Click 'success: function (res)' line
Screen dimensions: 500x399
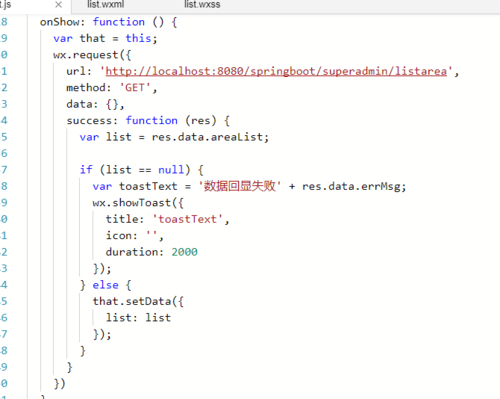click(x=141, y=121)
